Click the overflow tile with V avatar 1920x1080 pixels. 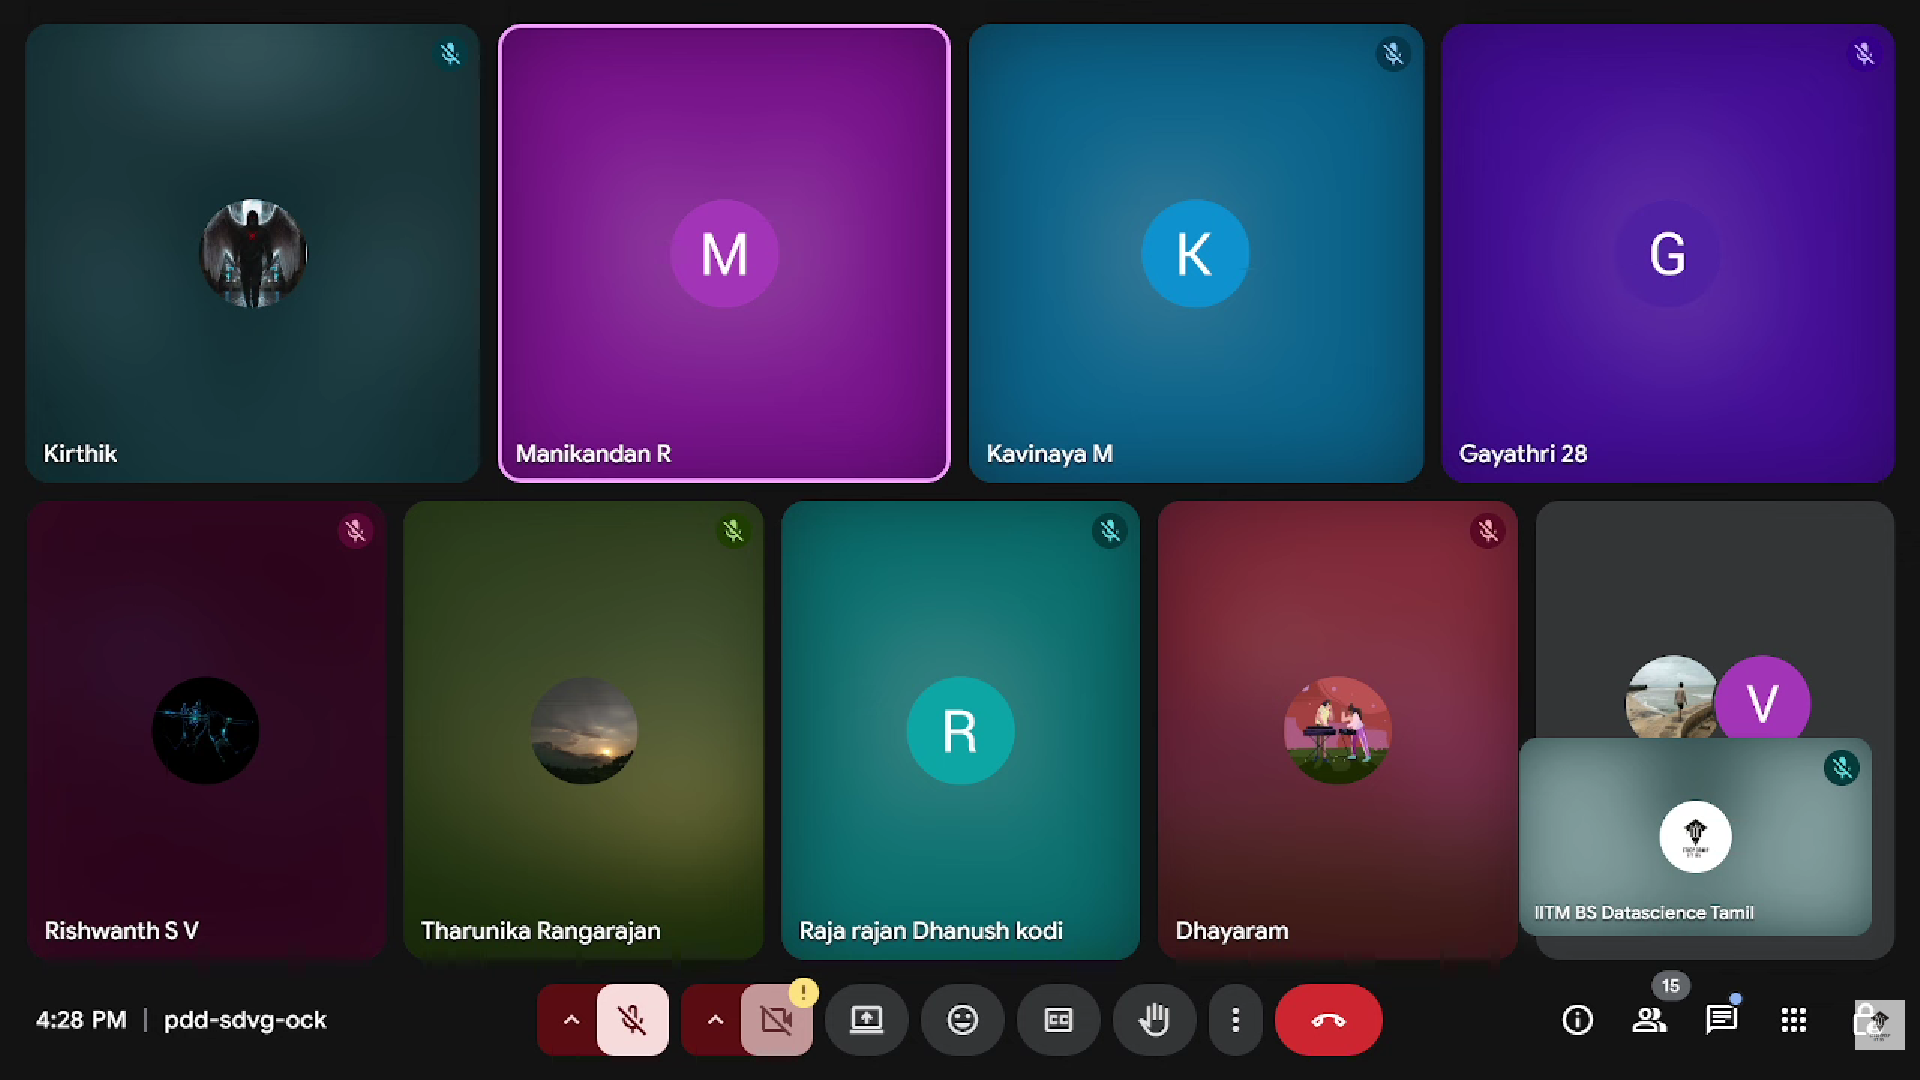pos(1762,700)
